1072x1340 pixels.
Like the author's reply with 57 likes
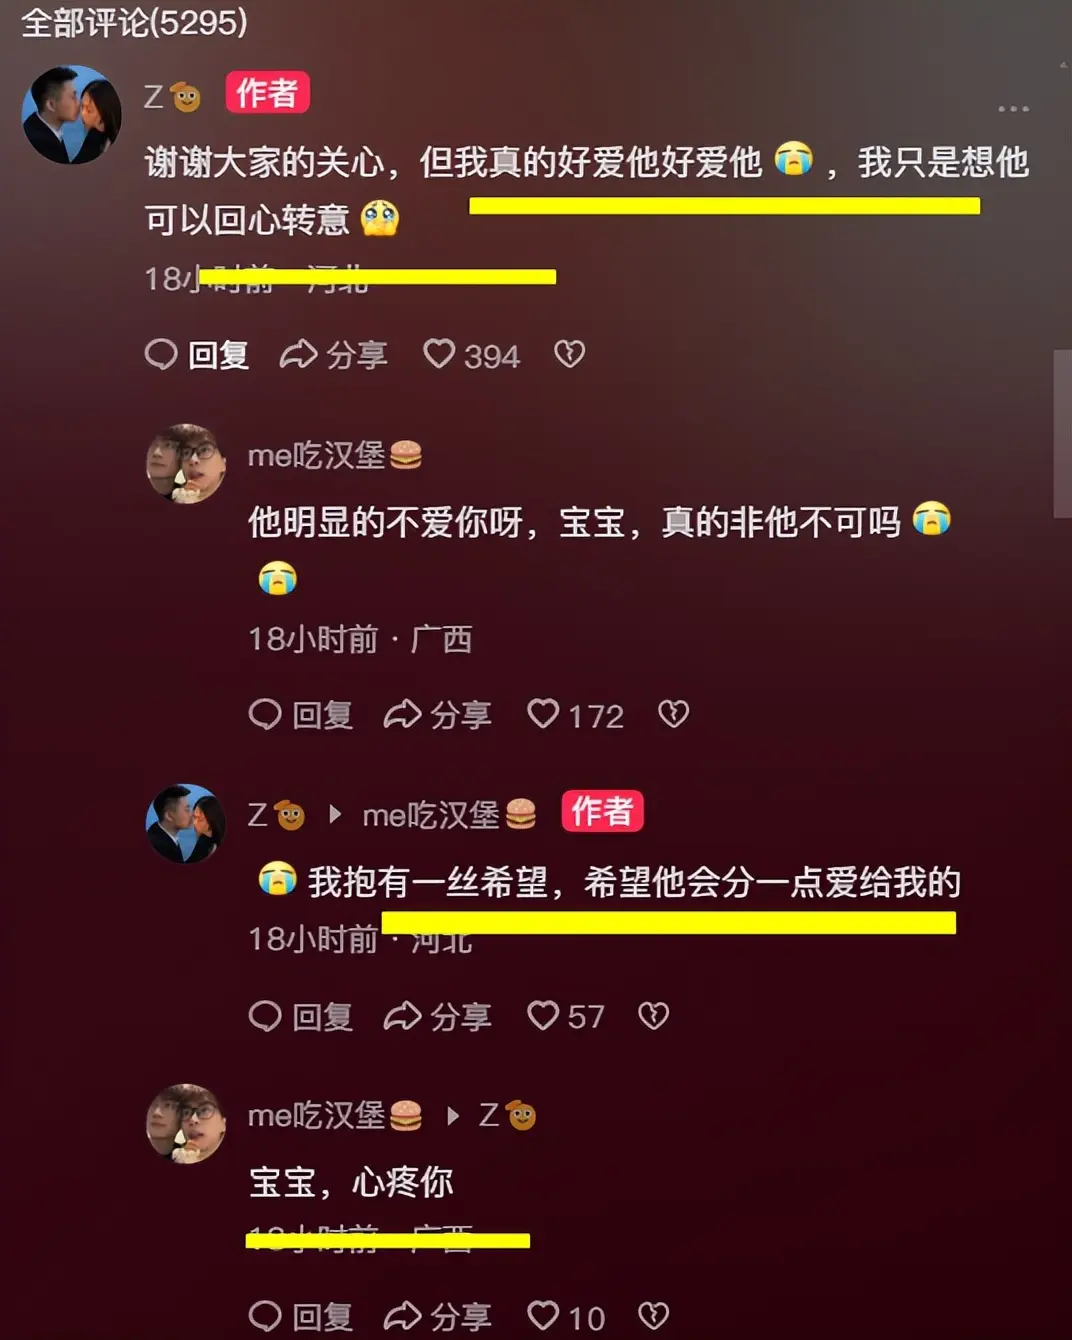point(565,1017)
